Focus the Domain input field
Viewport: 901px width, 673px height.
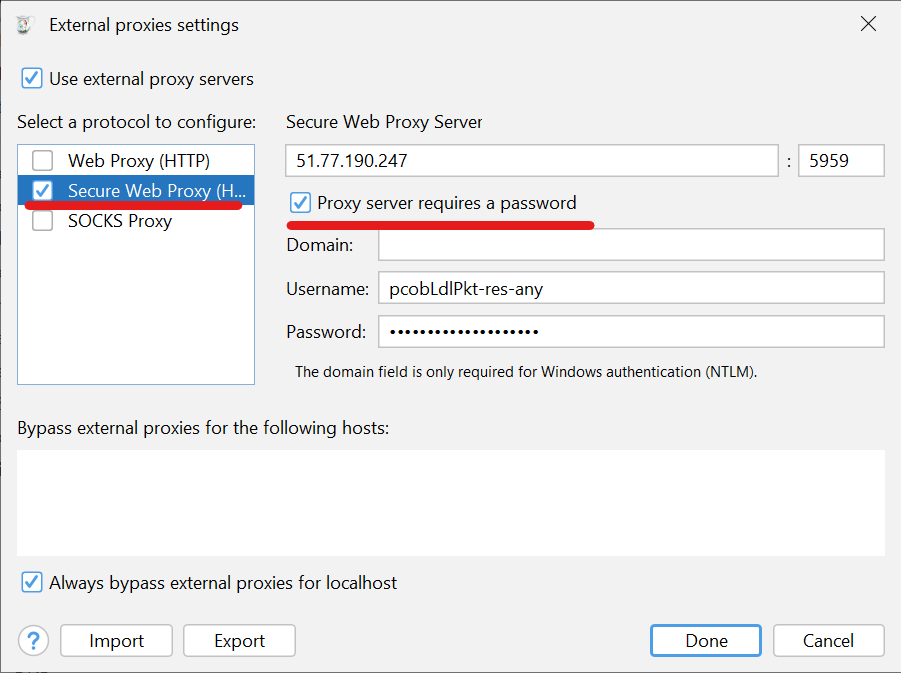631,245
